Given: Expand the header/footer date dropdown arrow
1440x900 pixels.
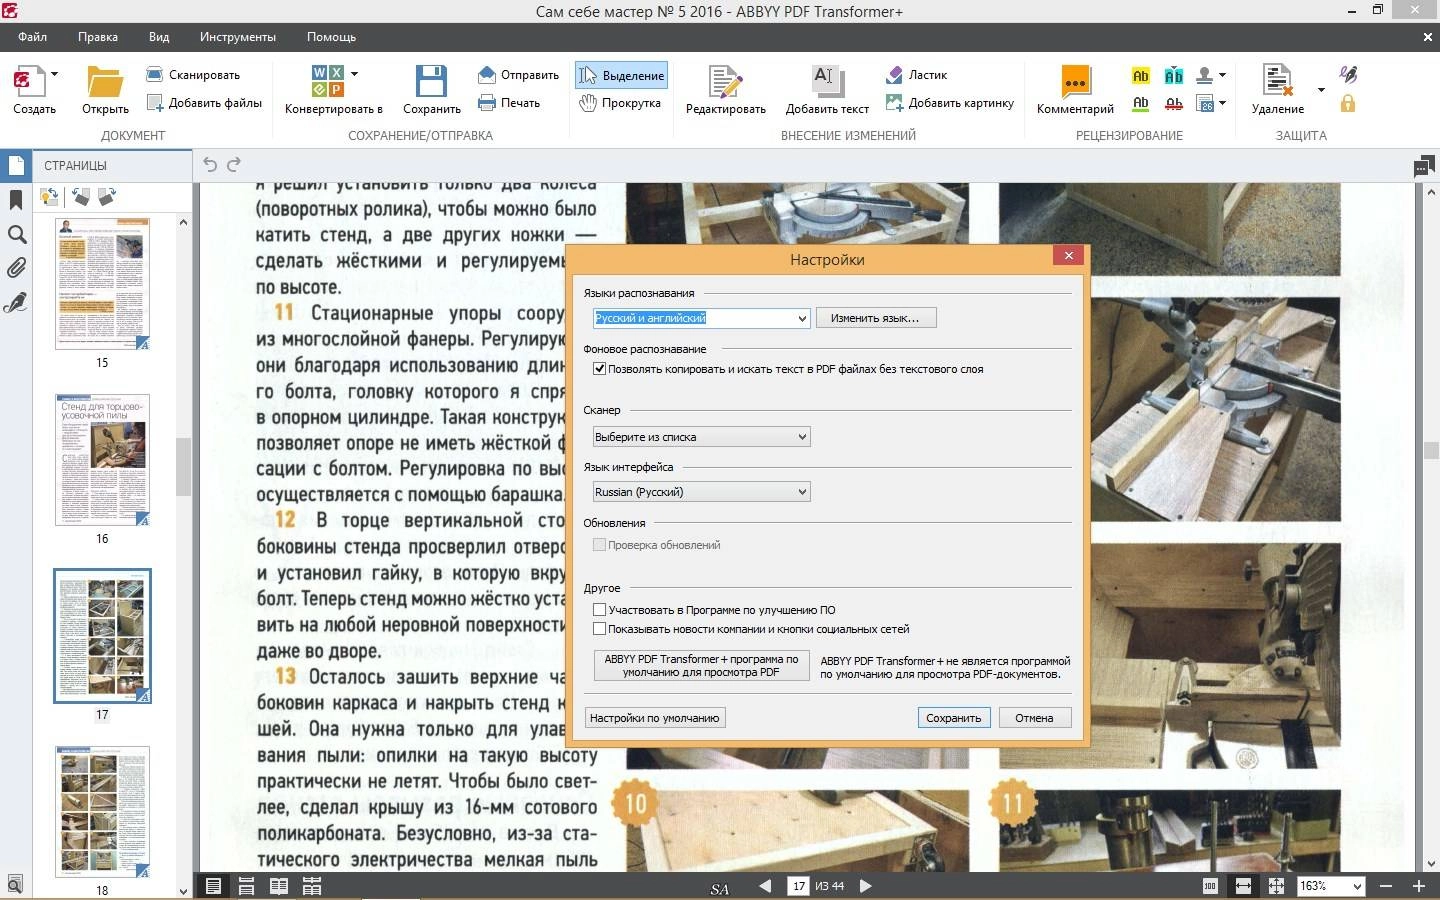Looking at the screenshot, I should (1222, 103).
